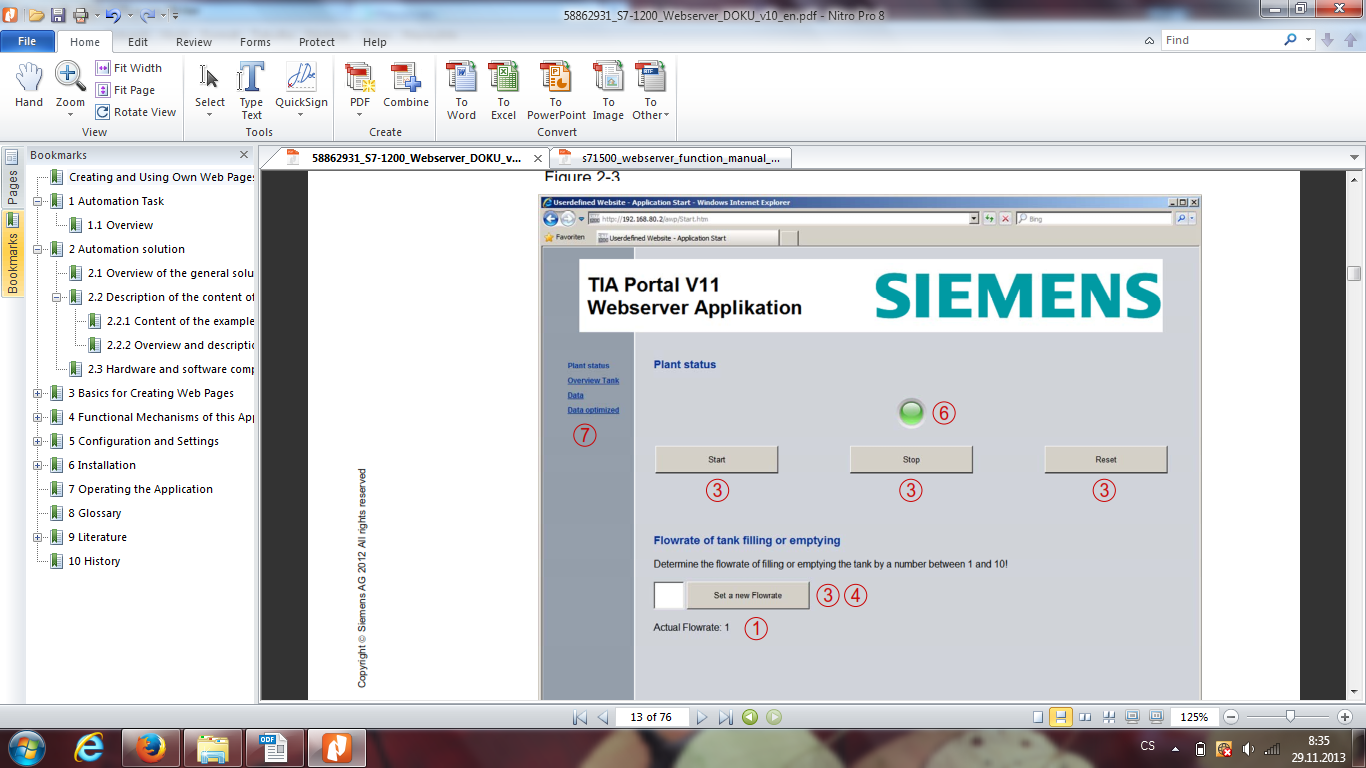The width and height of the screenshot is (1366, 768).
Task: Open the To Other conversion menu
Action: tap(650, 90)
